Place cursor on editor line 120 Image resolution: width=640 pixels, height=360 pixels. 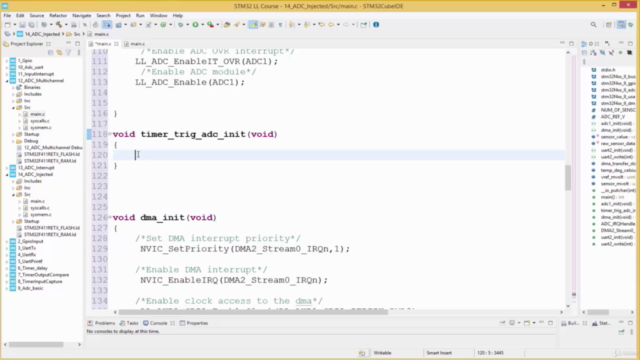pyautogui.click(x=339, y=155)
